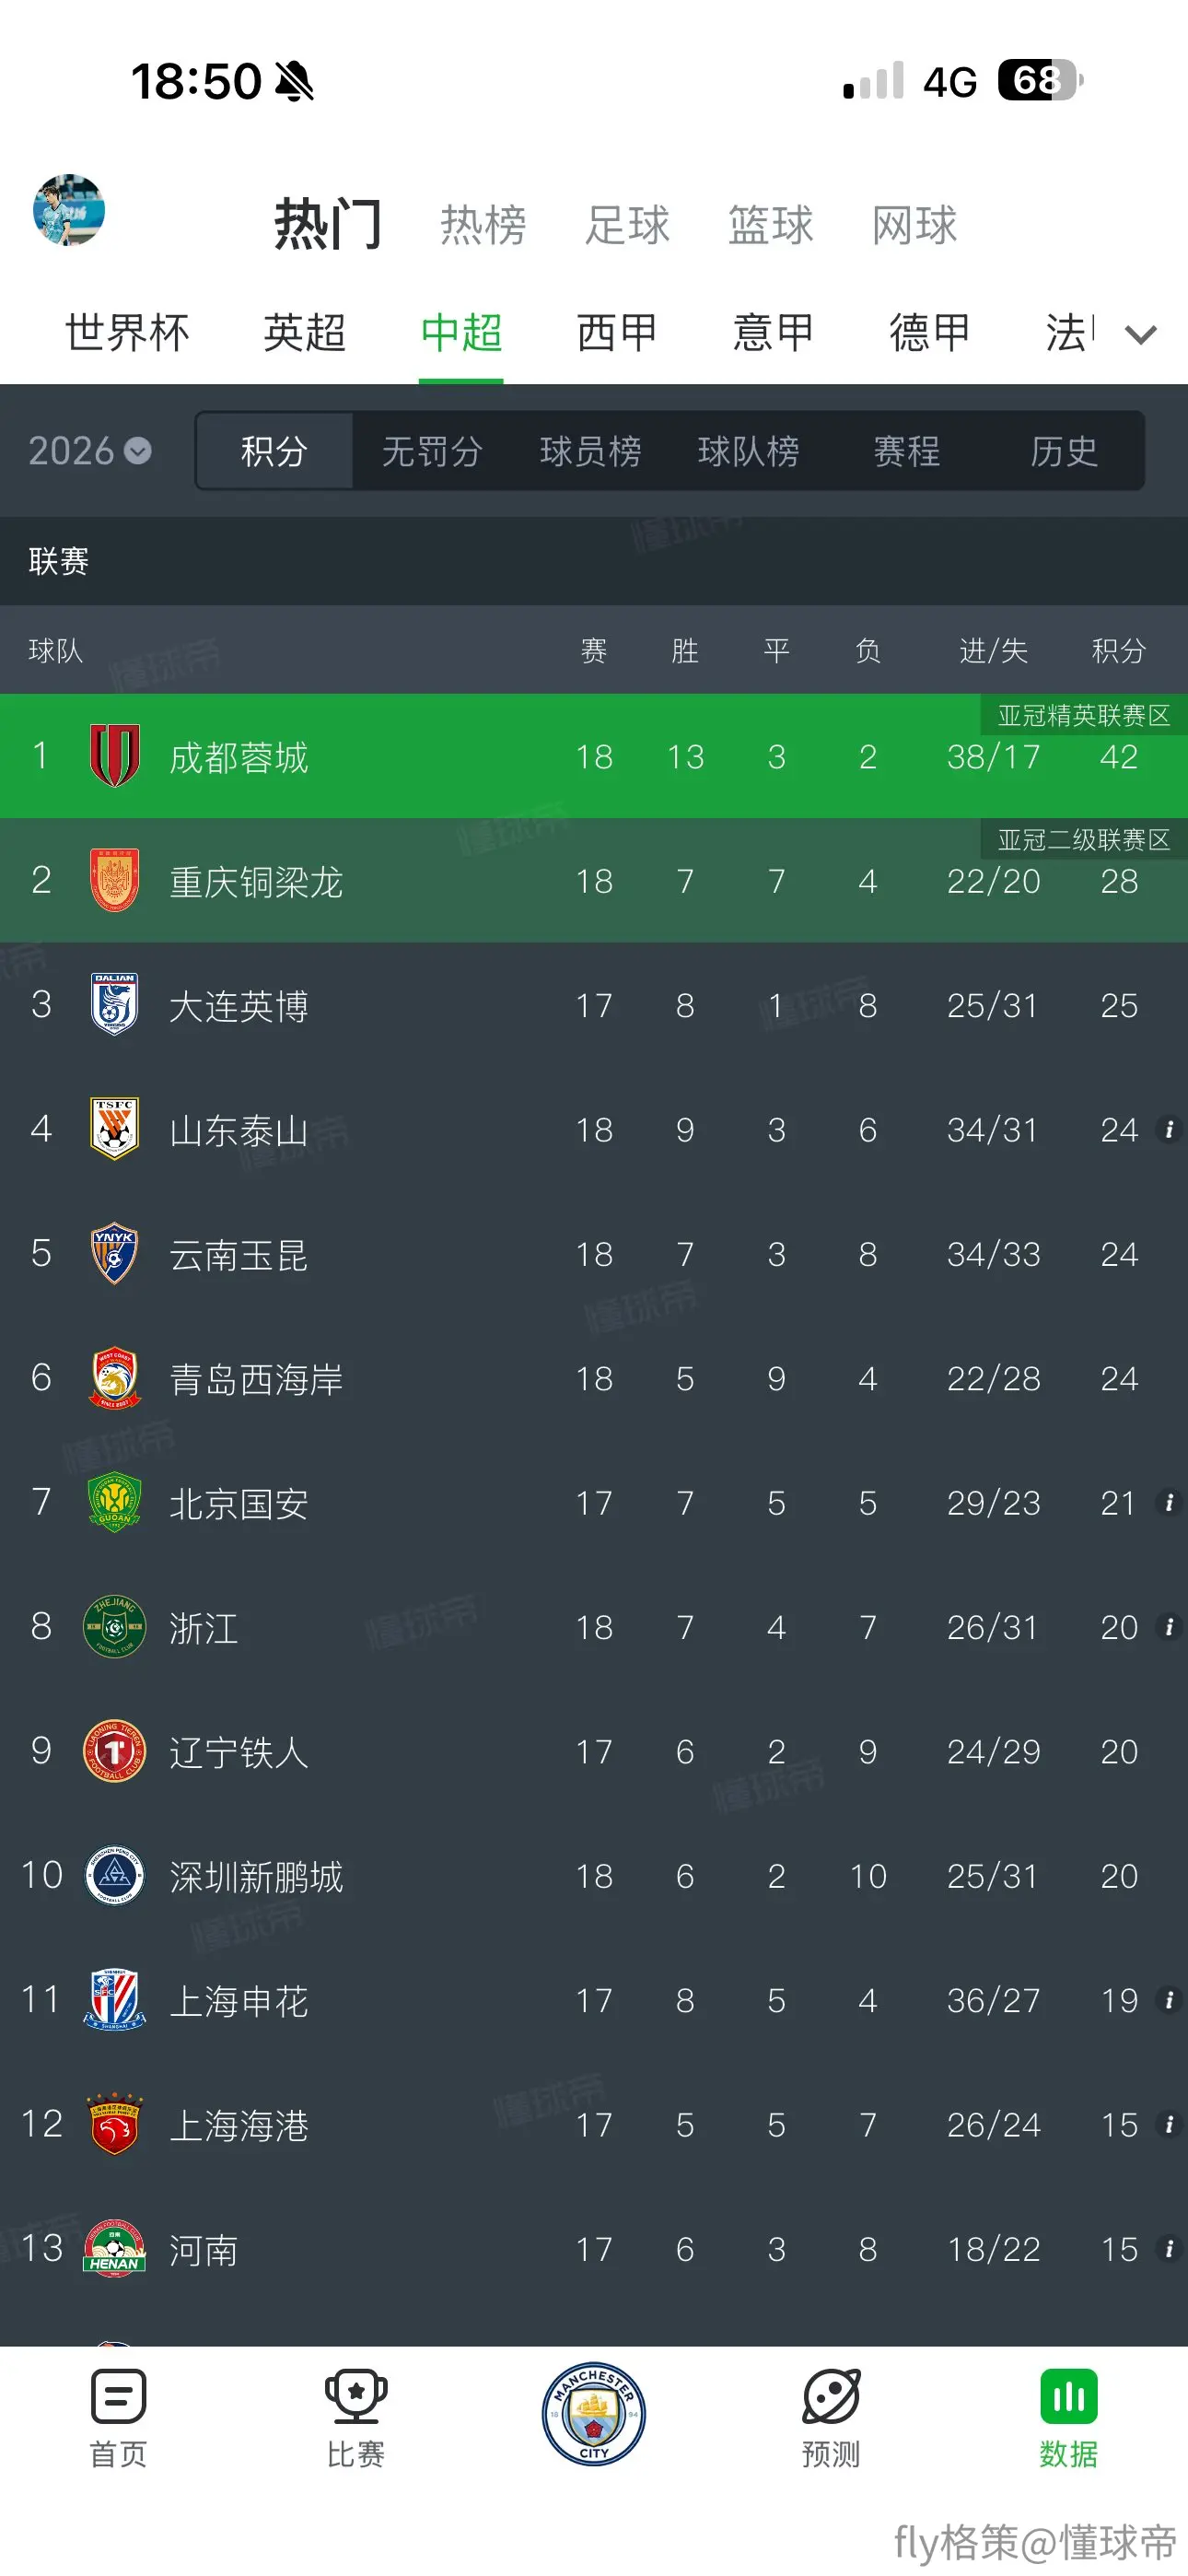1188x2576 pixels.
Task: Open the Manchester City crest button
Action: [594, 2415]
